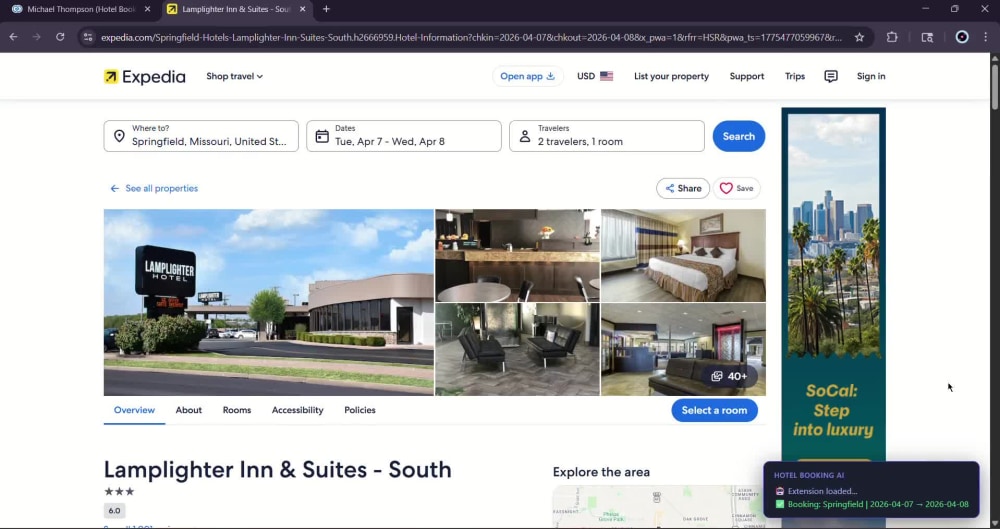Change currency from USD
The height and width of the screenshot is (529, 1000).
[594, 77]
